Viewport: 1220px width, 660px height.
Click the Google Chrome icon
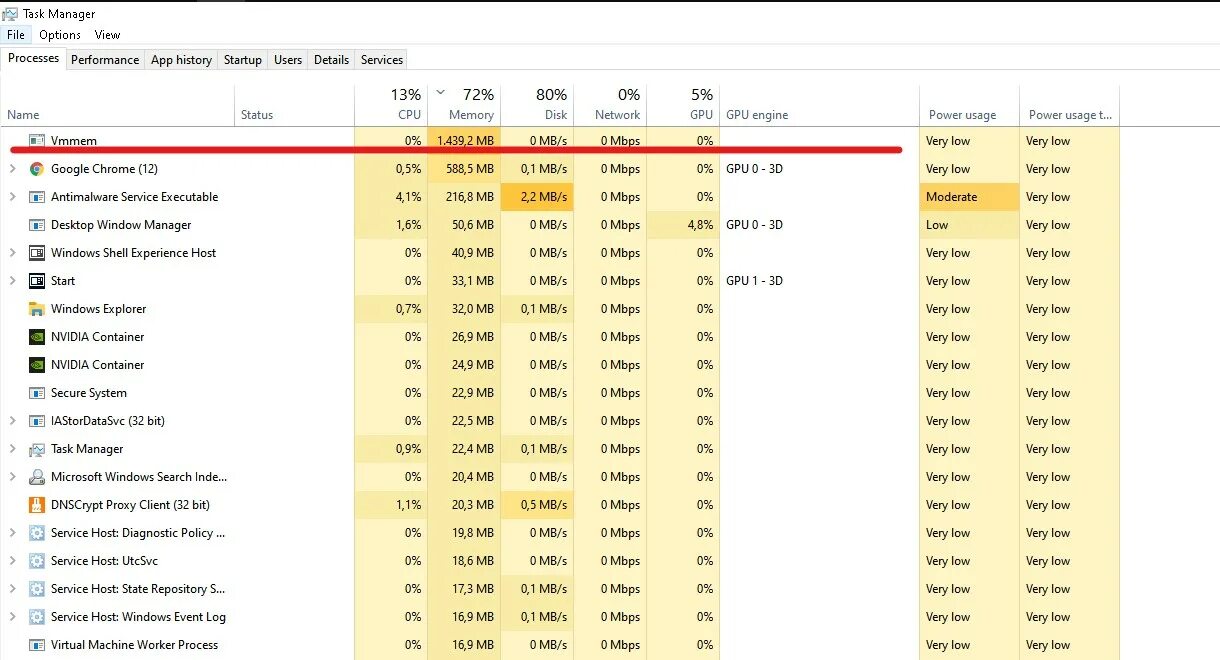tap(37, 169)
